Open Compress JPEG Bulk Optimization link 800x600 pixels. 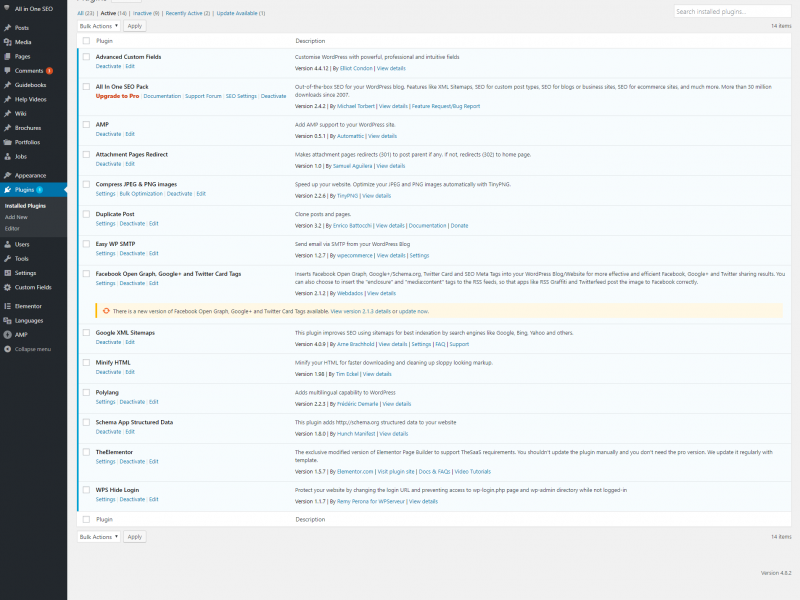[141, 194]
